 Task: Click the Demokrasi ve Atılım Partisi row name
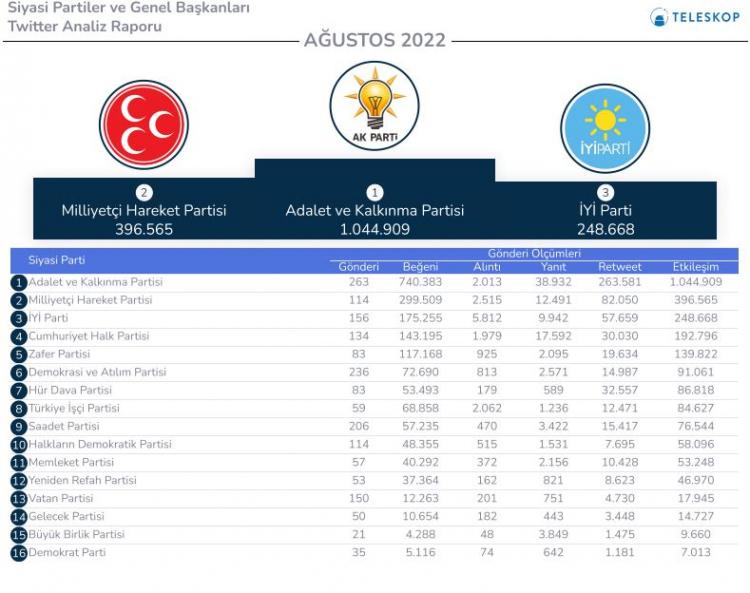[97, 372]
